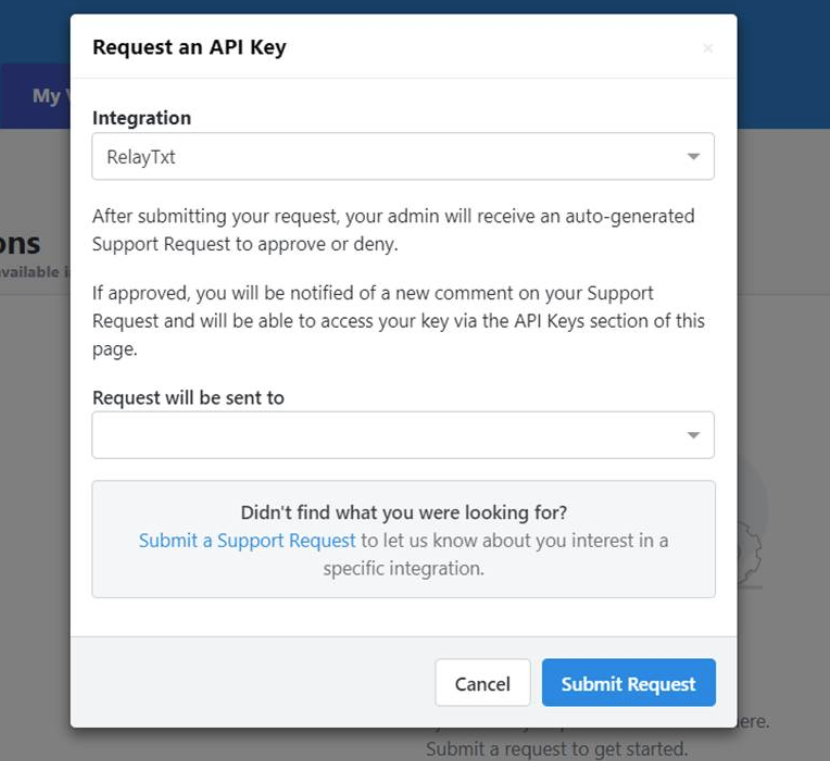Click the Integration label above the field
The image size is (830, 761).
tap(141, 118)
